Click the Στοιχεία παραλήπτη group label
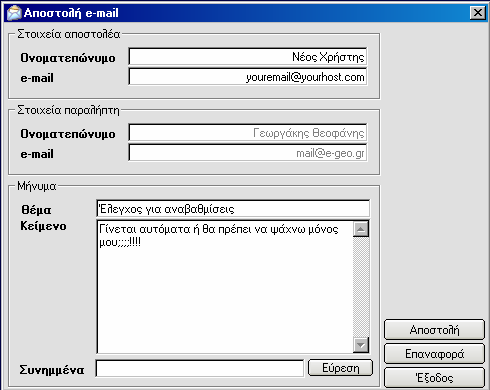Image resolution: width=490 pixels, height=390 pixels. (x=68, y=110)
